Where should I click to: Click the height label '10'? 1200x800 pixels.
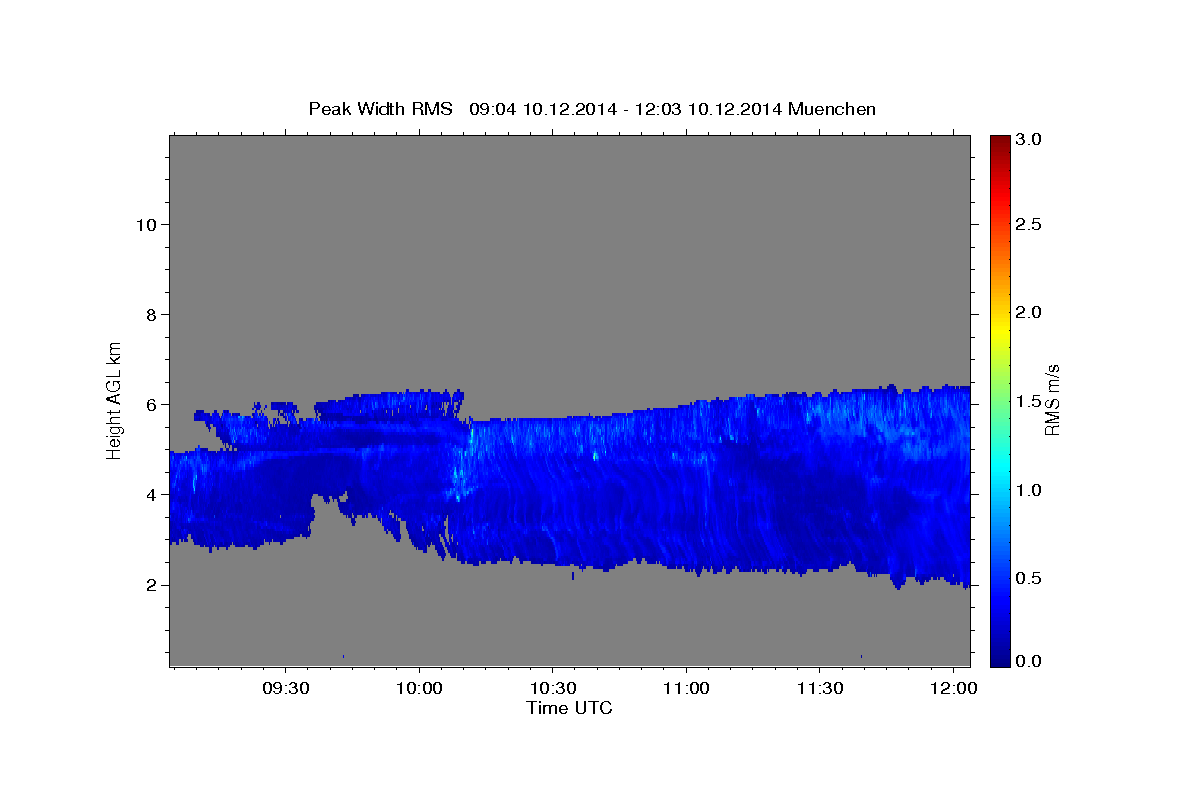point(145,224)
